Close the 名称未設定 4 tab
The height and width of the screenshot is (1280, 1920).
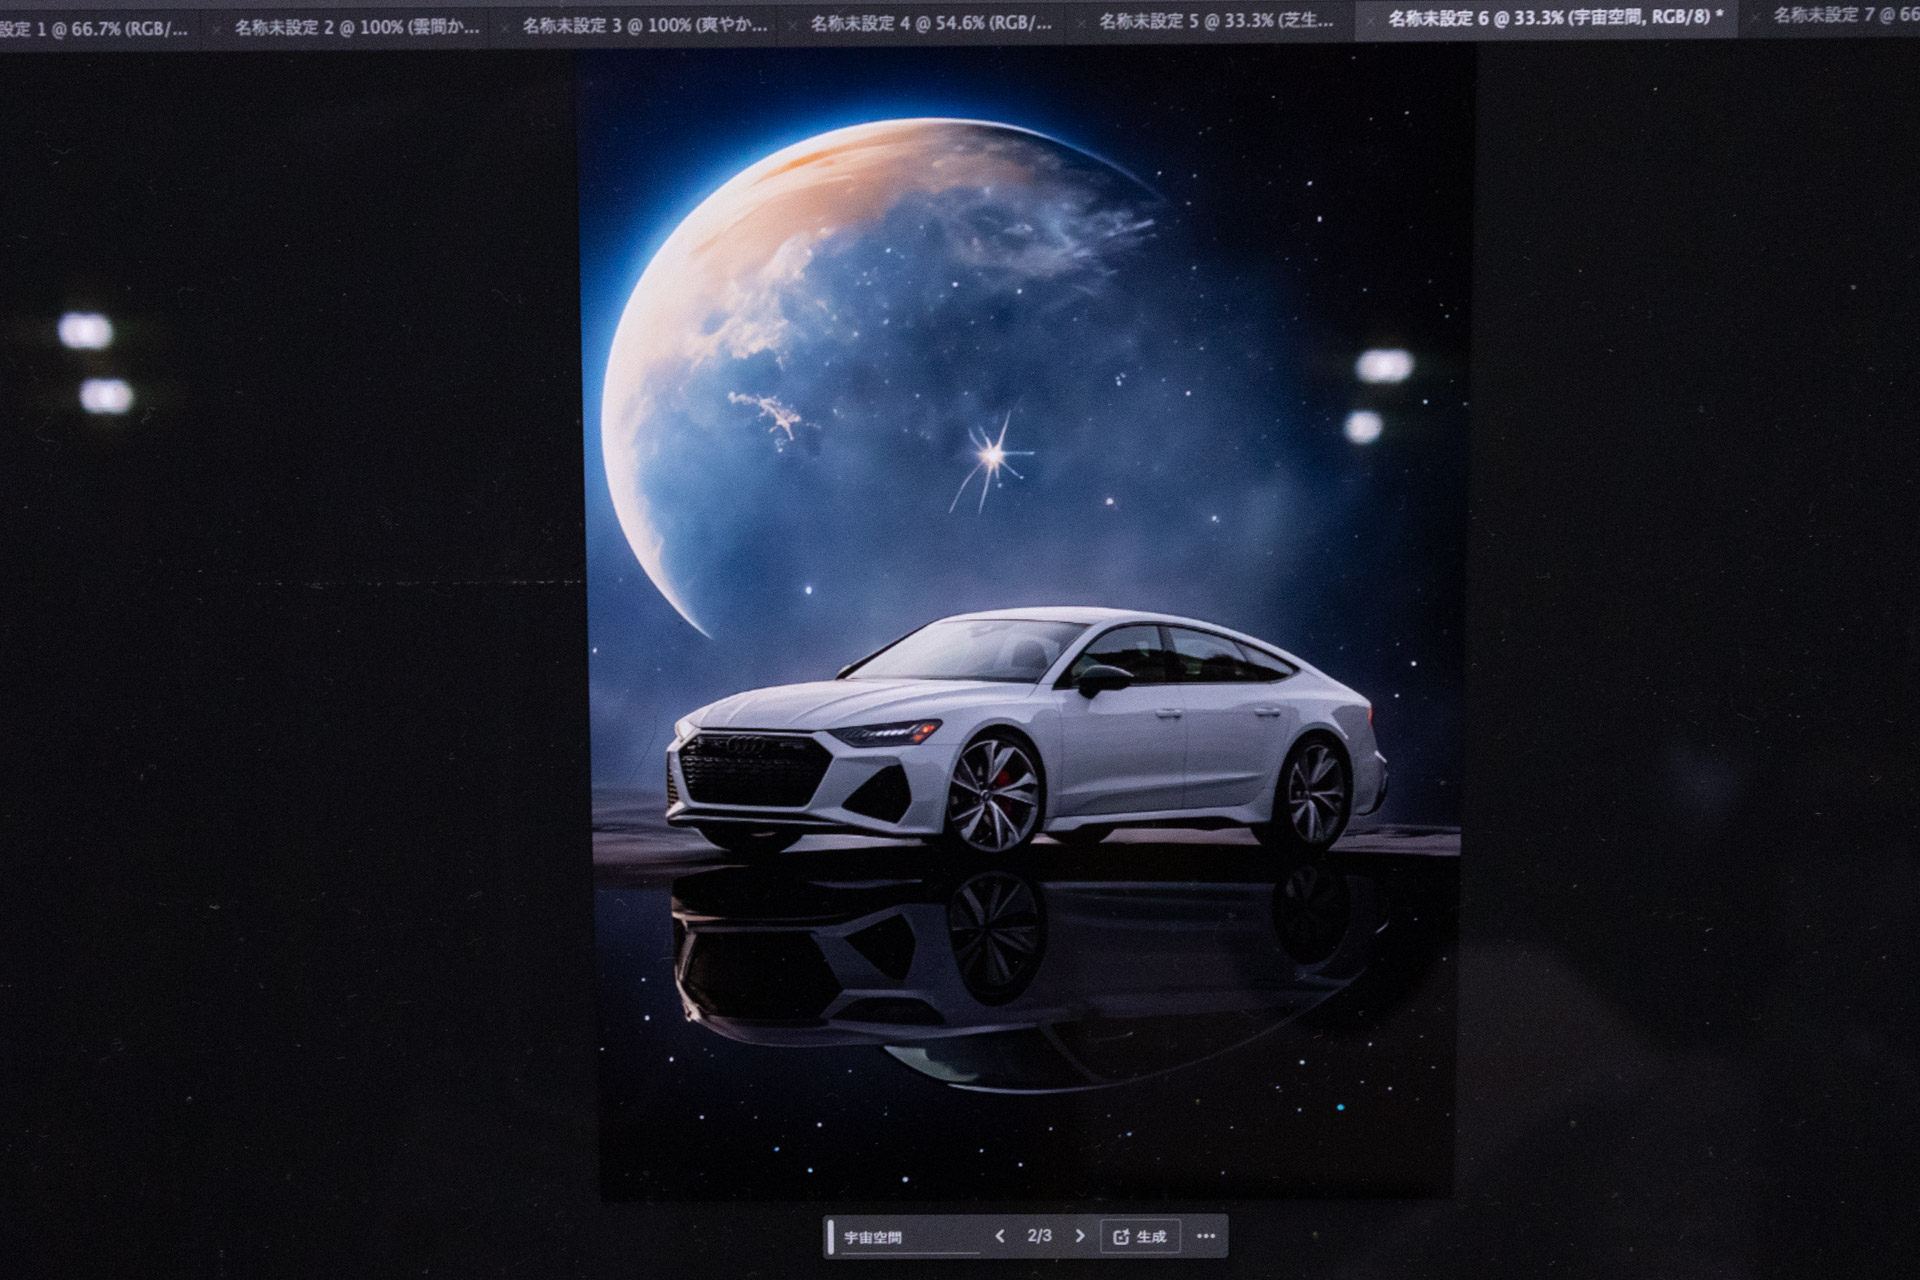(x=792, y=25)
